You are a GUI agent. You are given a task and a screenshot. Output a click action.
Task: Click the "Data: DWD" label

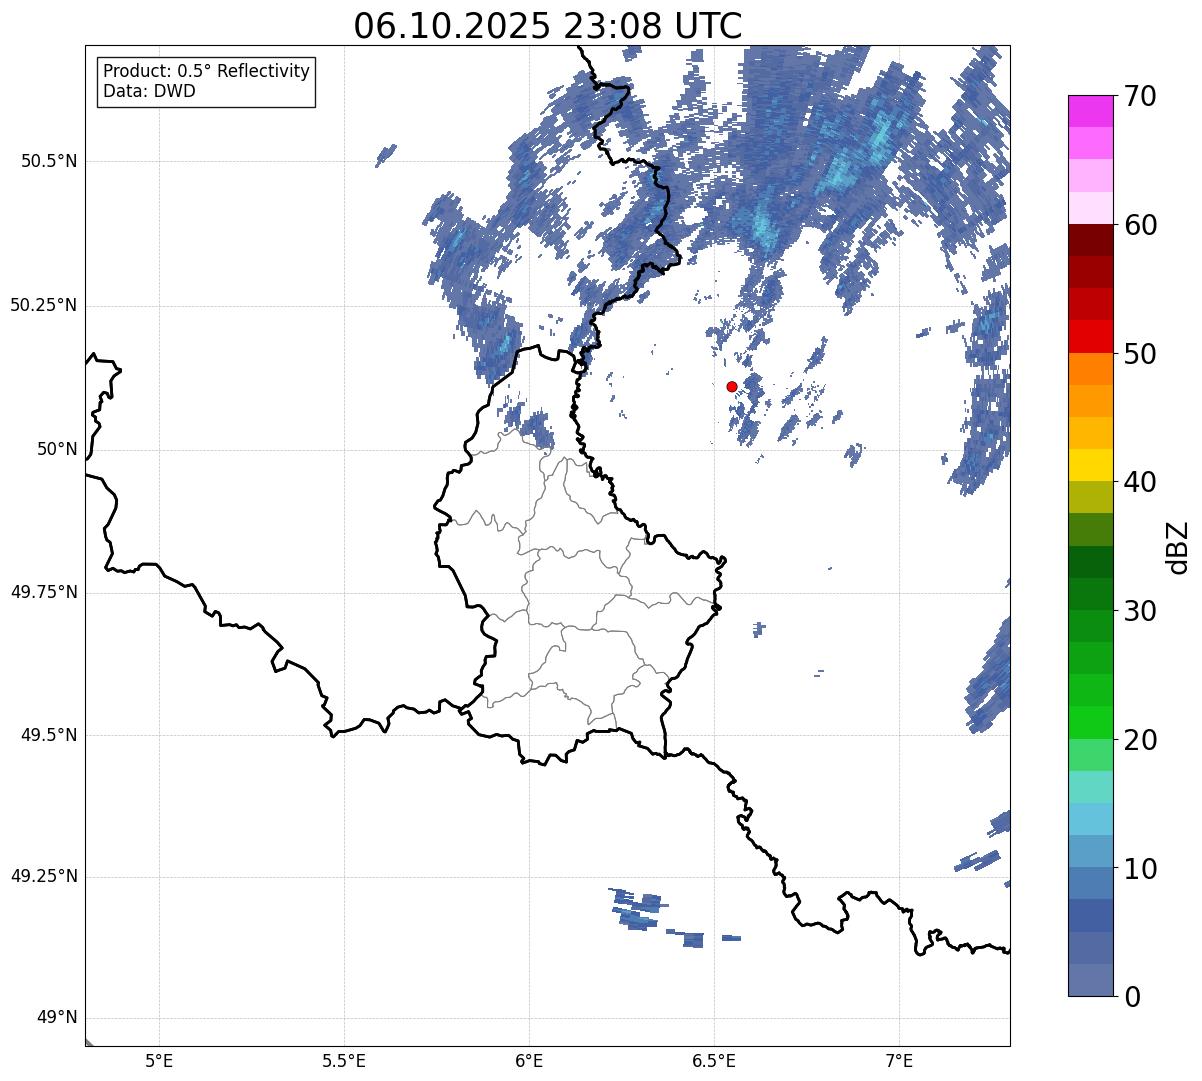click(149, 91)
